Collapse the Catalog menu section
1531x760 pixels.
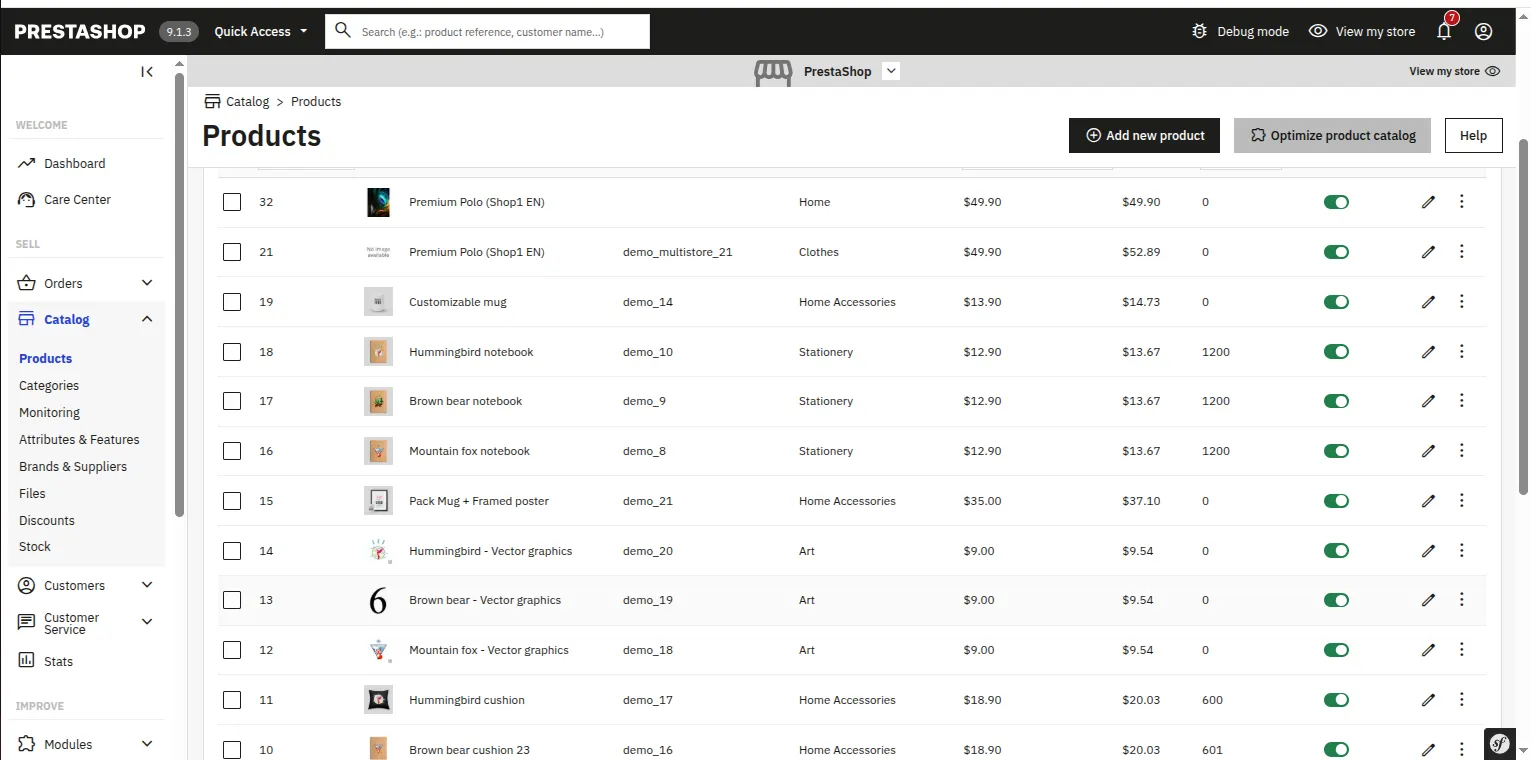click(147, 319)
